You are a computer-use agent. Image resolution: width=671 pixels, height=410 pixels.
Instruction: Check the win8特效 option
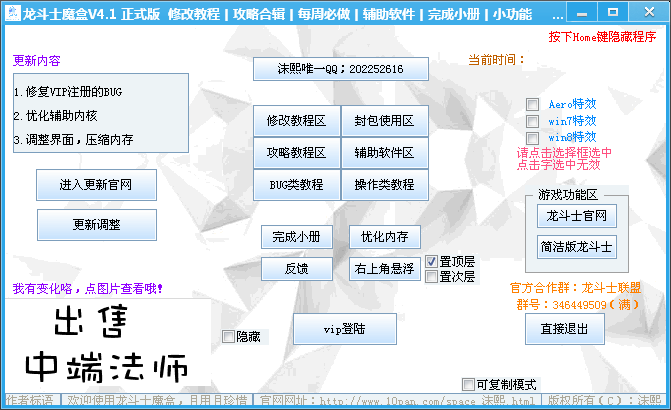[533, 137]
